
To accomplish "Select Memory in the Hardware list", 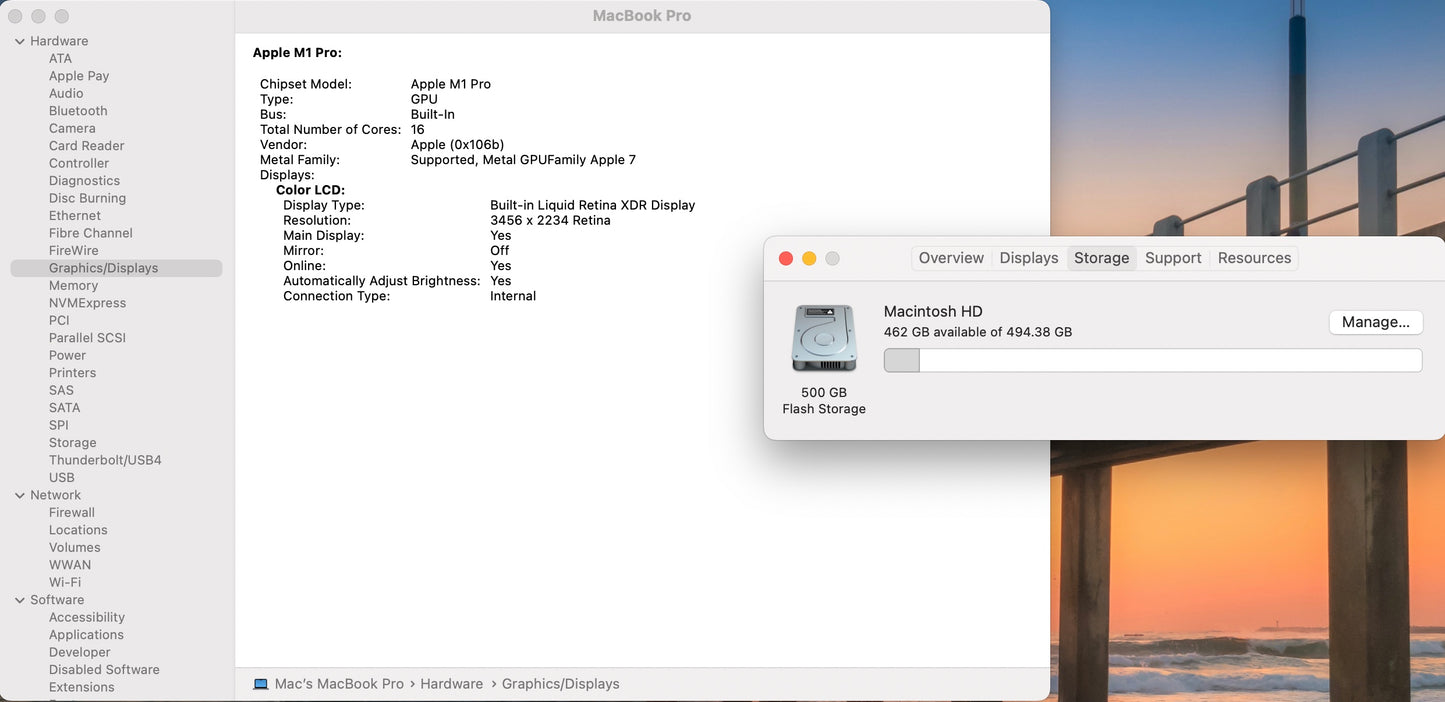I will point(73,285).
